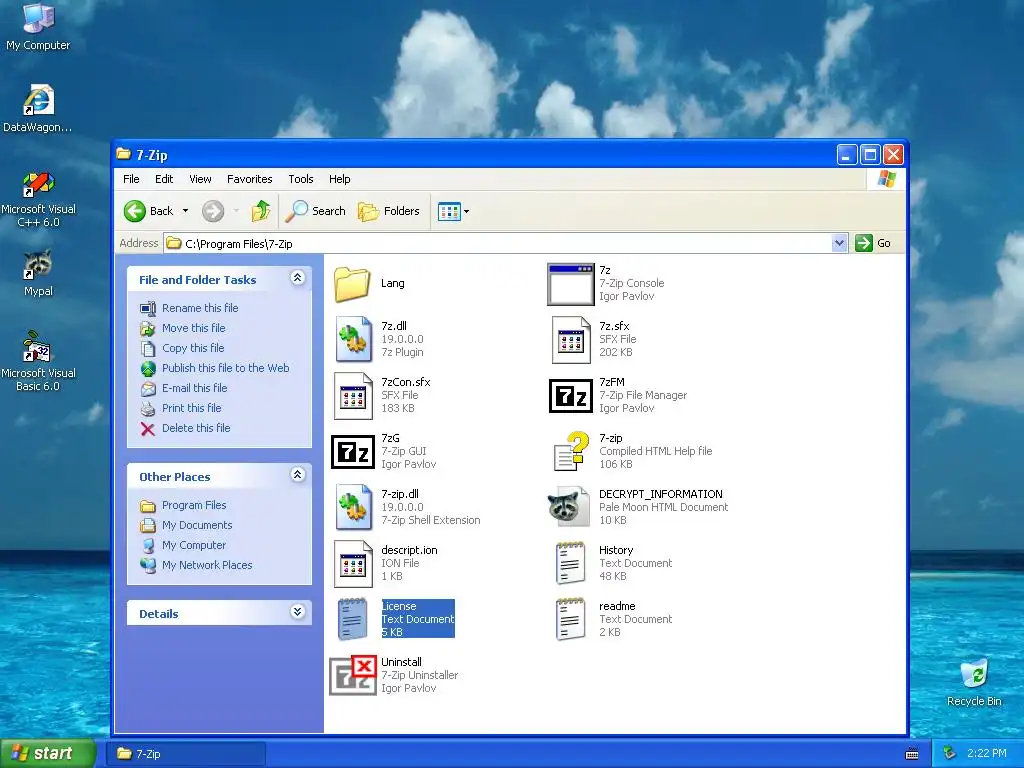Select the 7z.dll plugin file icon
The image size is (1024, 768).
coord(353,339)
